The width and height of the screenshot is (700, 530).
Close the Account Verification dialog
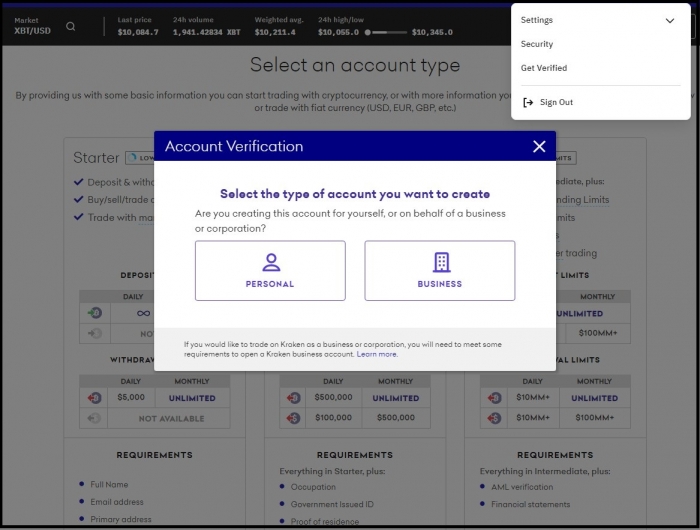click(x=539, y=146)
